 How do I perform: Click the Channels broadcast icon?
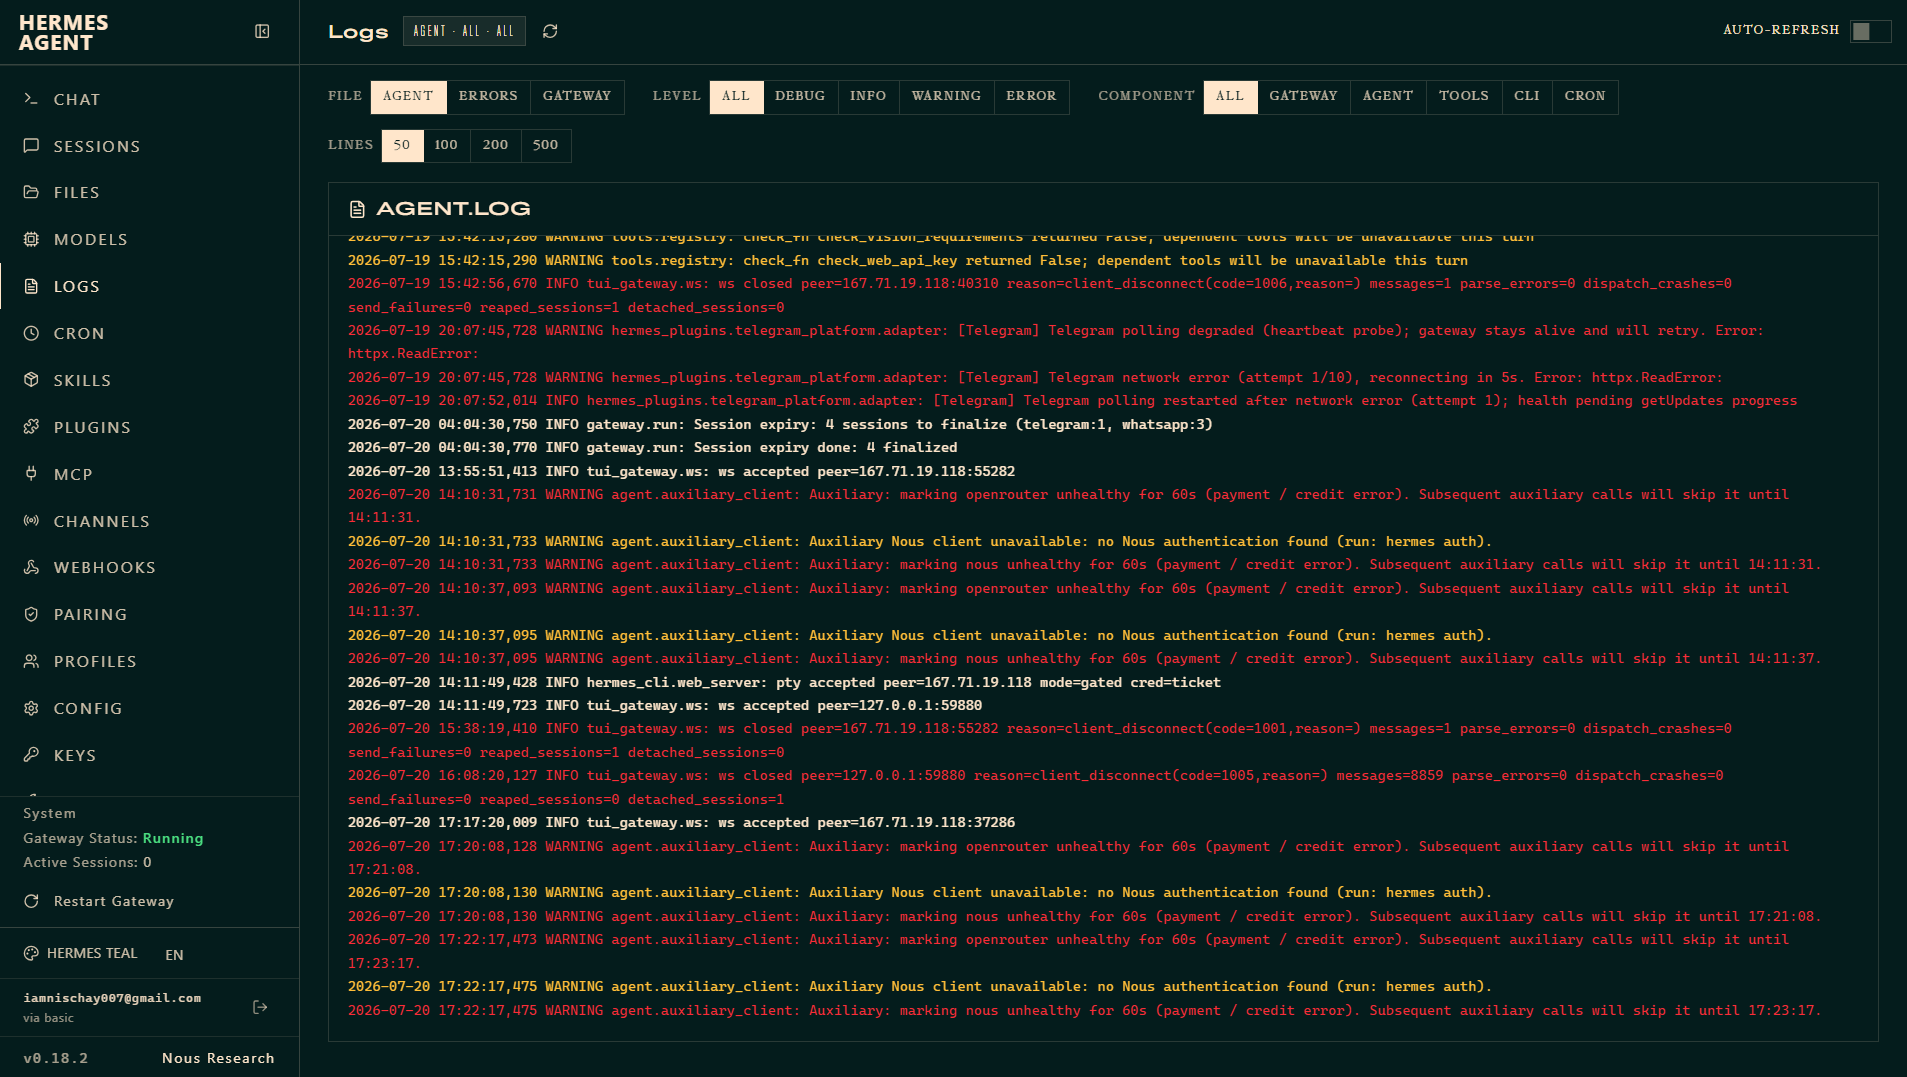click(x=31, y=521)
